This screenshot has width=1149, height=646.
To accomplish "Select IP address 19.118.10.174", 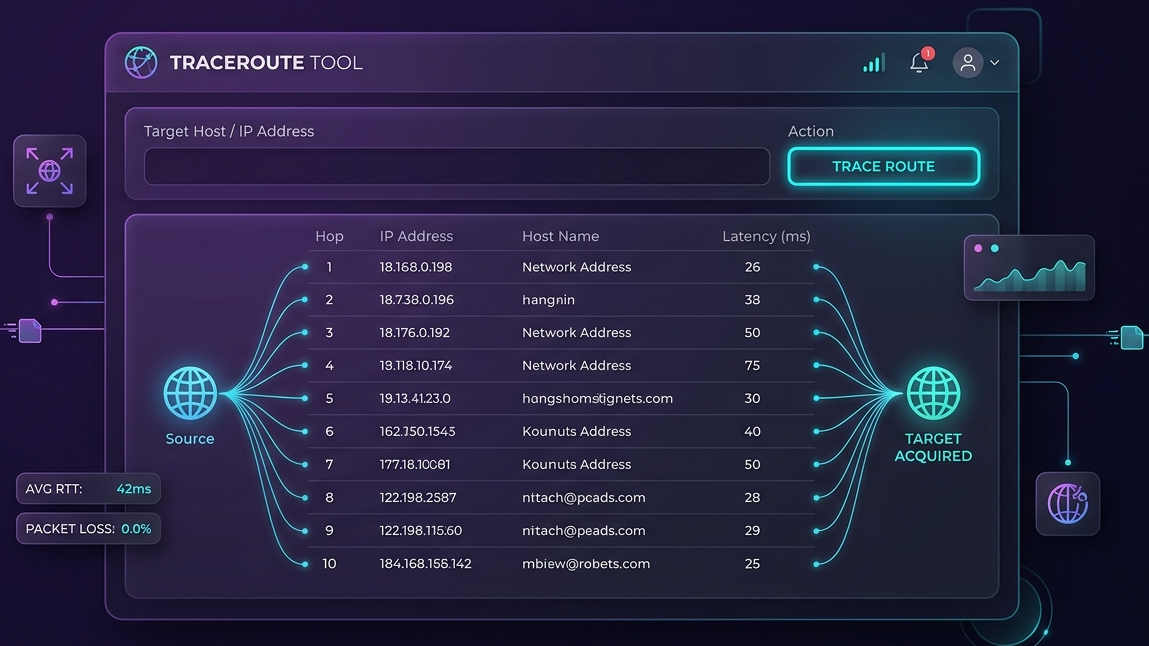I will [x=415, y=365].
